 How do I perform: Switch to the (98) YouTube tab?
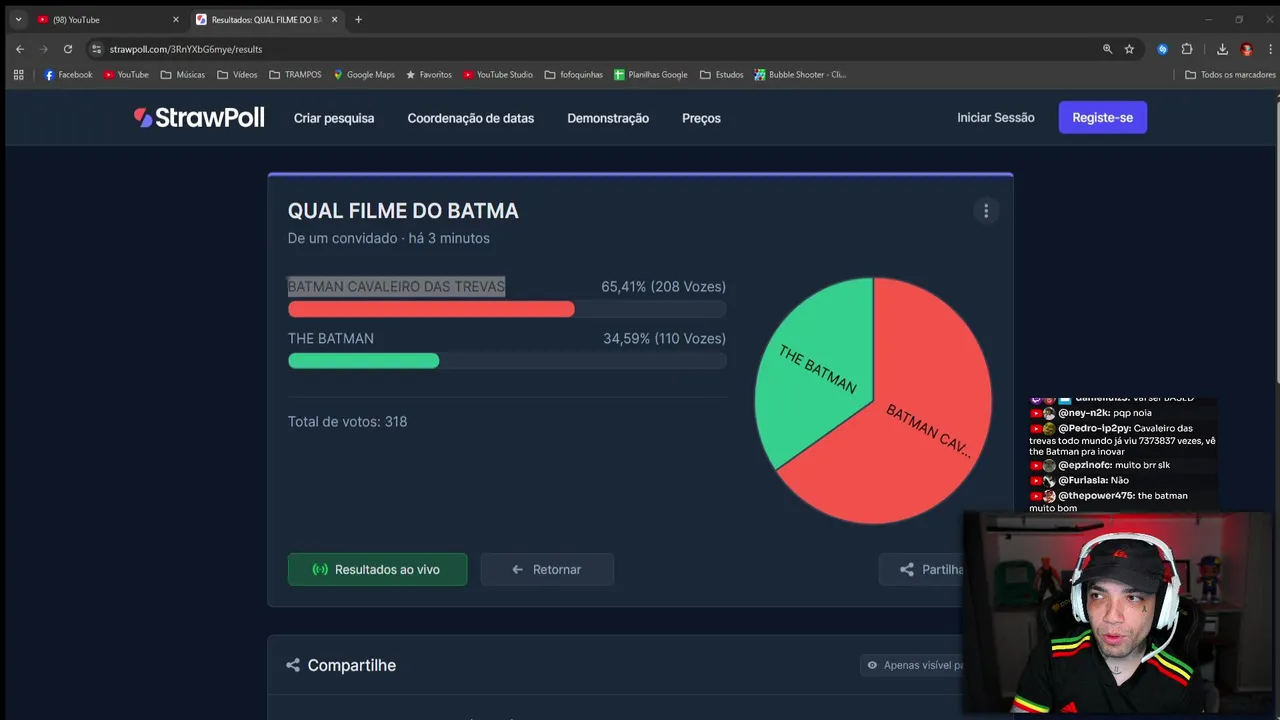(108, 19)
